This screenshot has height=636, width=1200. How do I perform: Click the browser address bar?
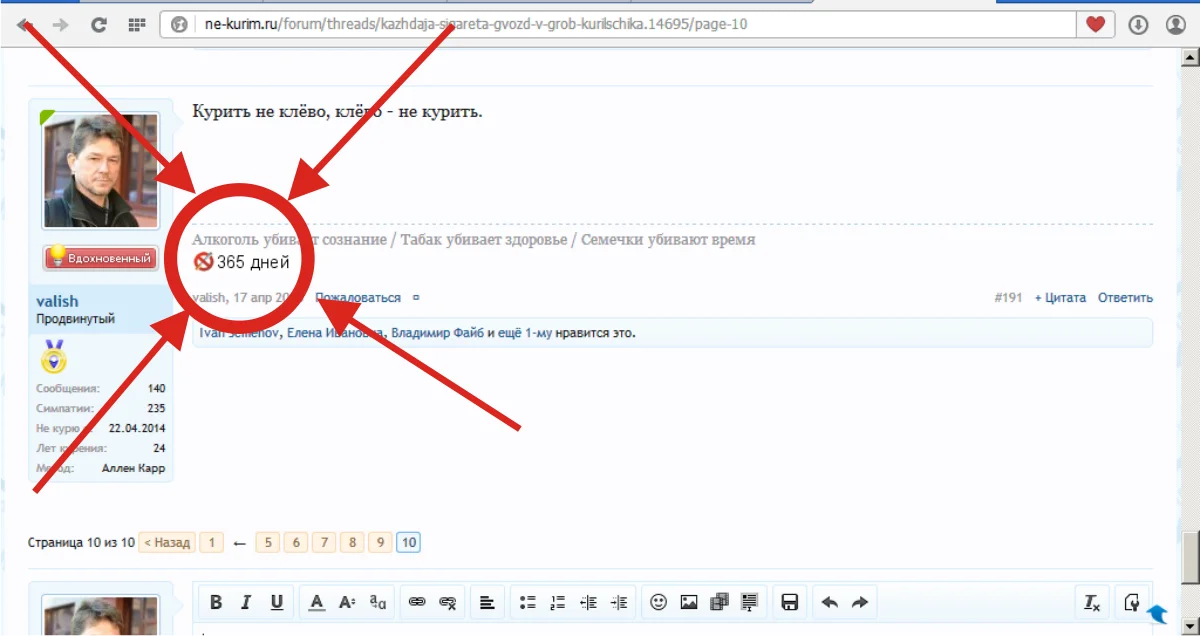click(x=620, y=25)
